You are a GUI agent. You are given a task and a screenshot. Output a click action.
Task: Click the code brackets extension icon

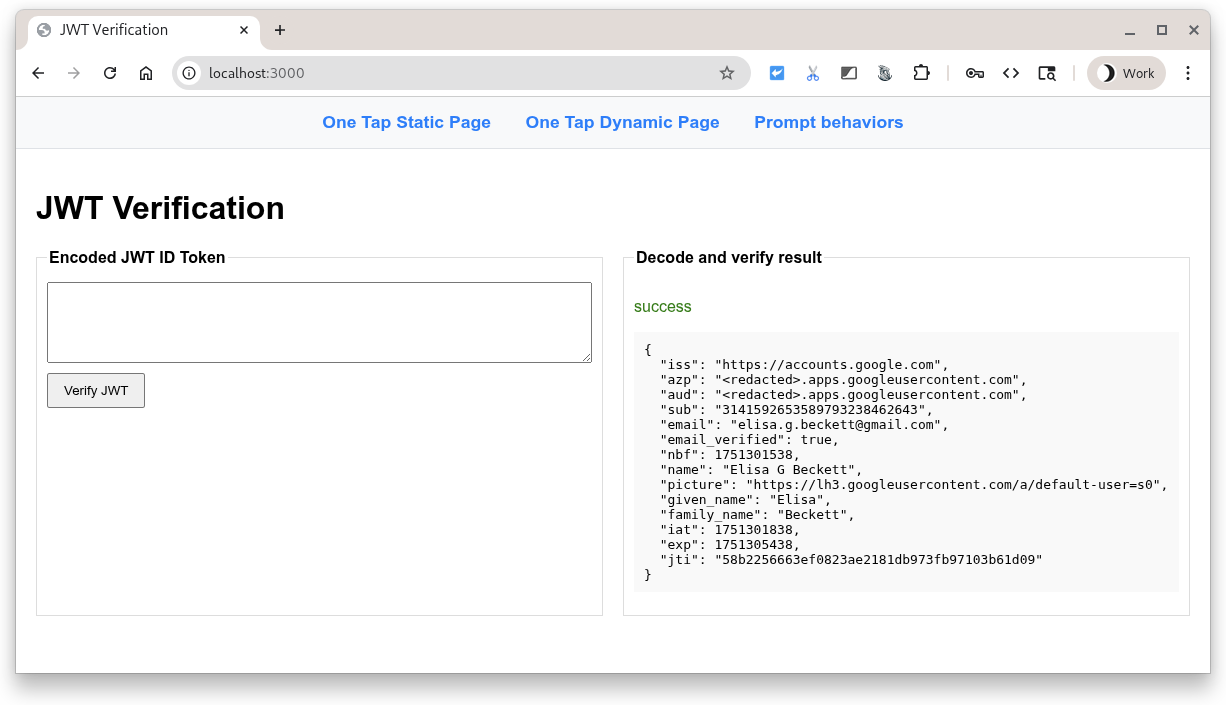click(x=1011, y=73)
